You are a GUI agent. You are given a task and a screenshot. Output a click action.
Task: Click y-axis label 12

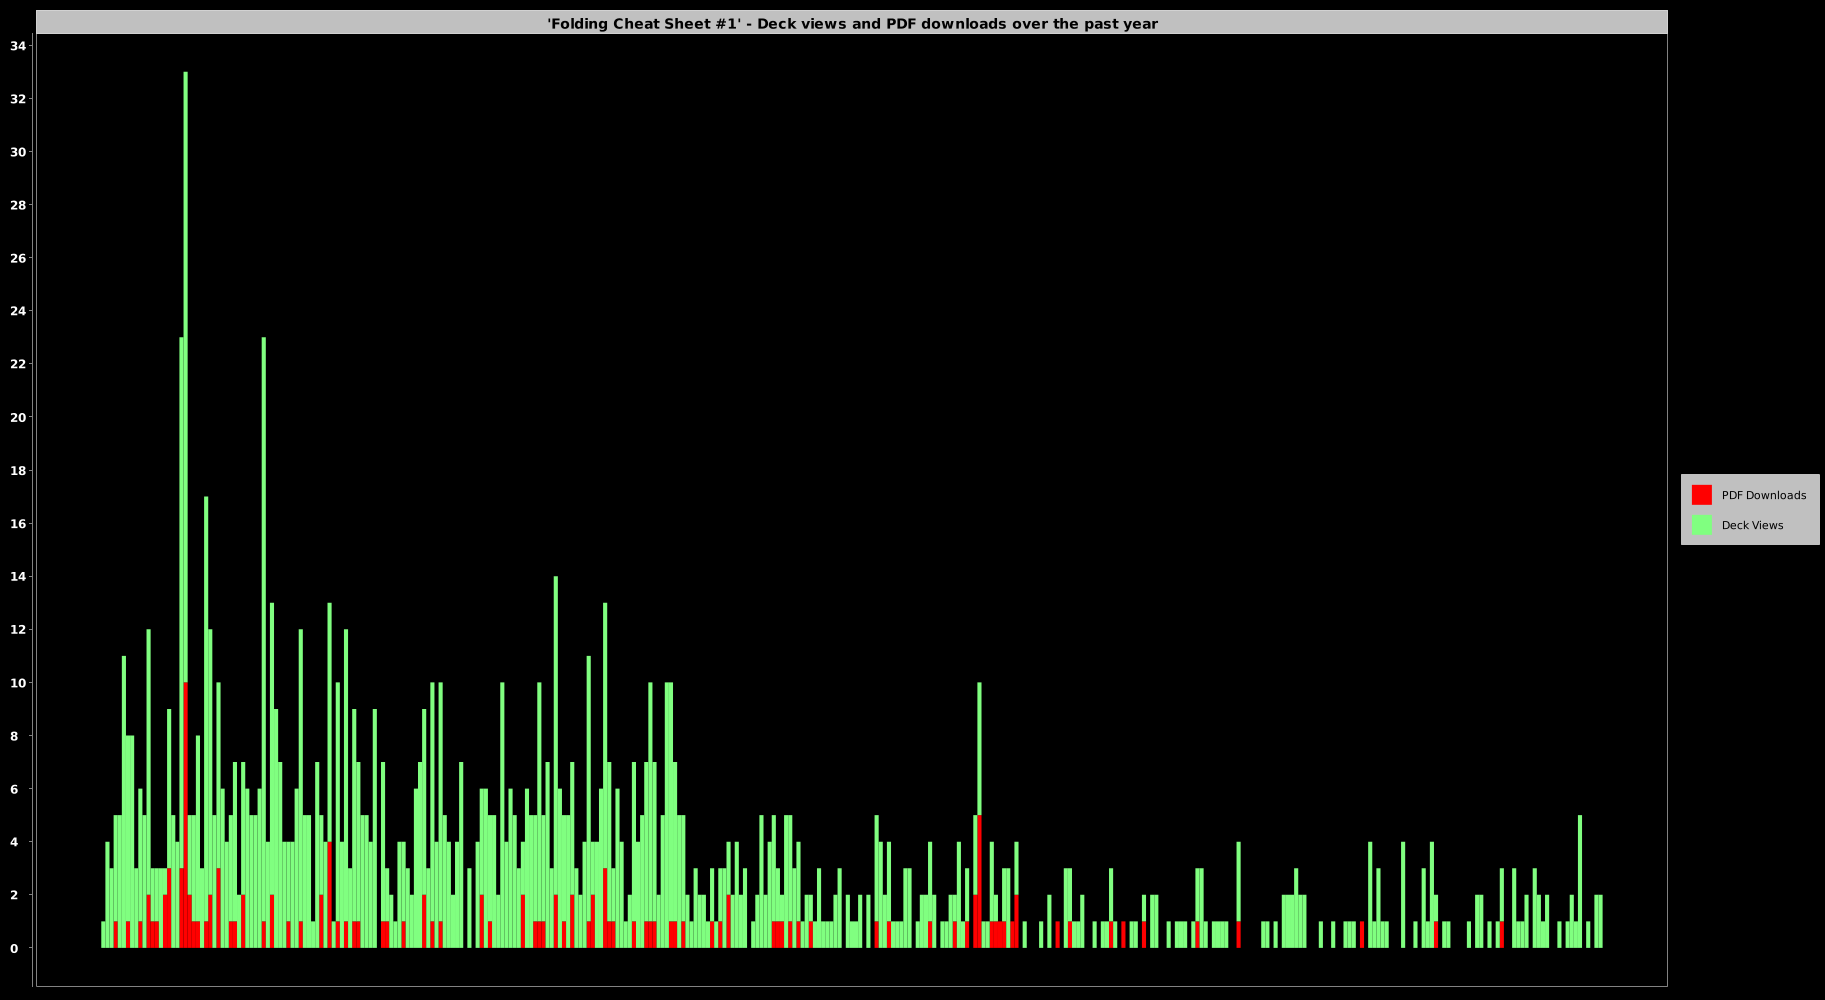point(18,629)
